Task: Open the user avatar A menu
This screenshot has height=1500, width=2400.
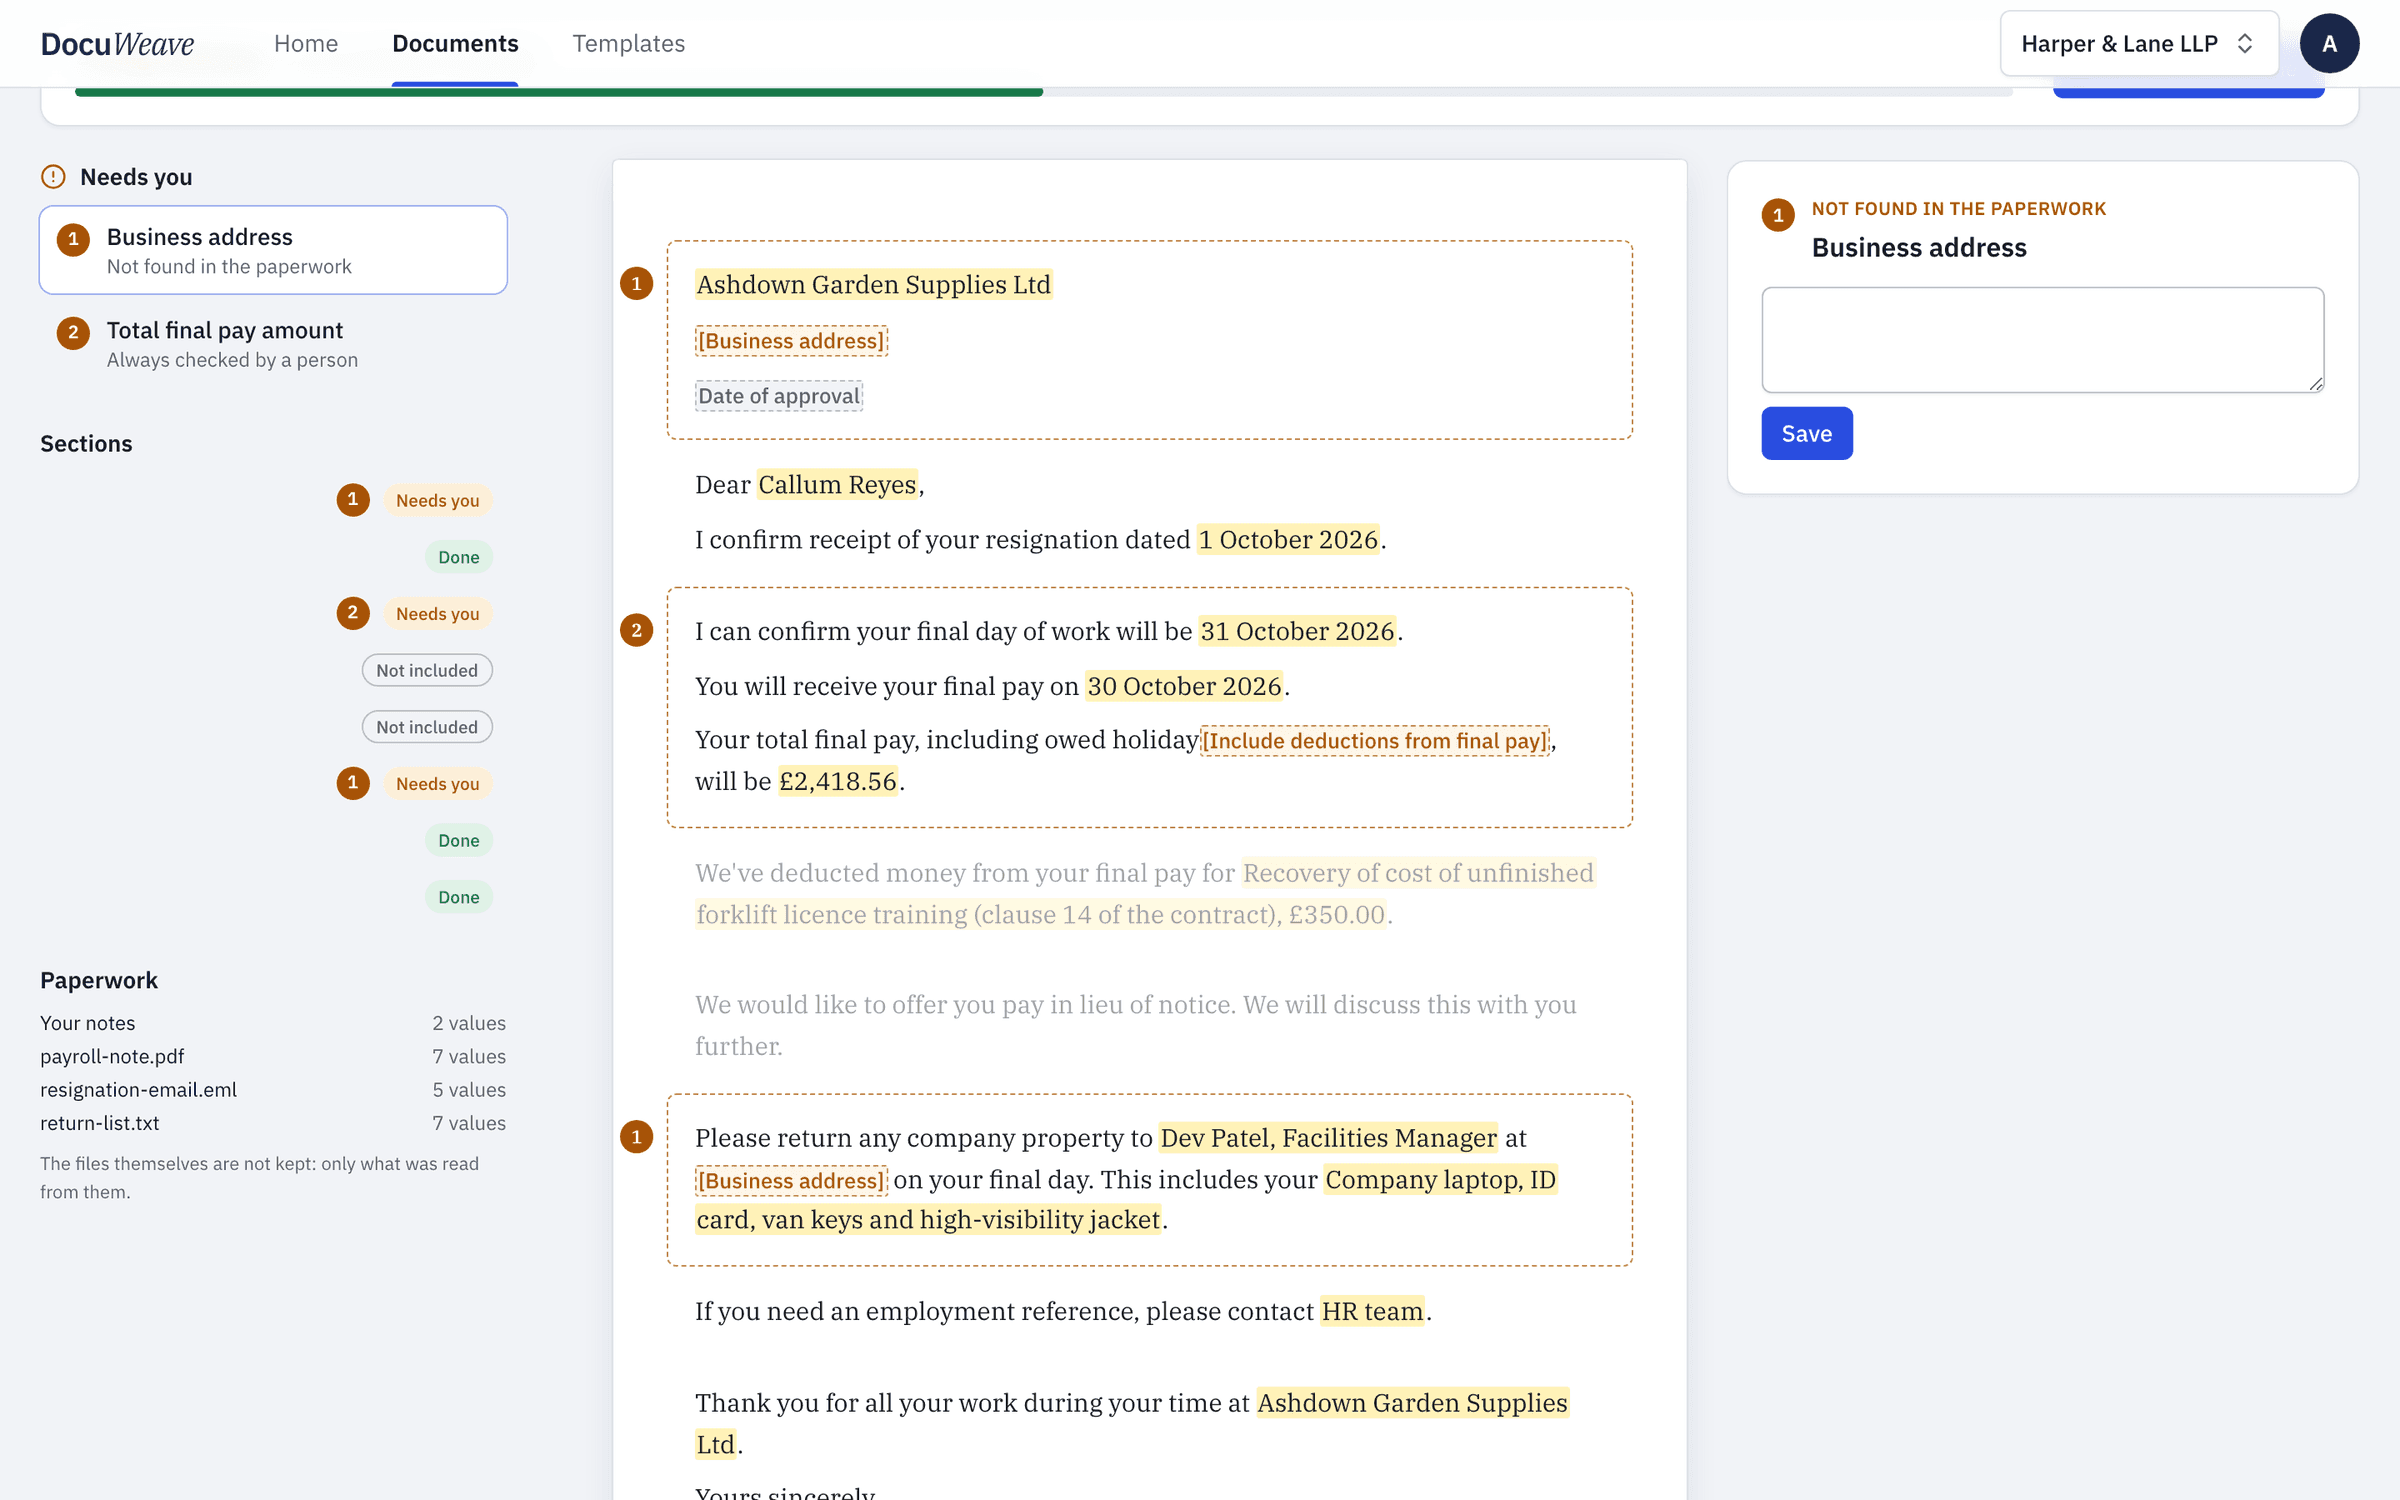Action: pyautogui.click(x=2329, y=43)
